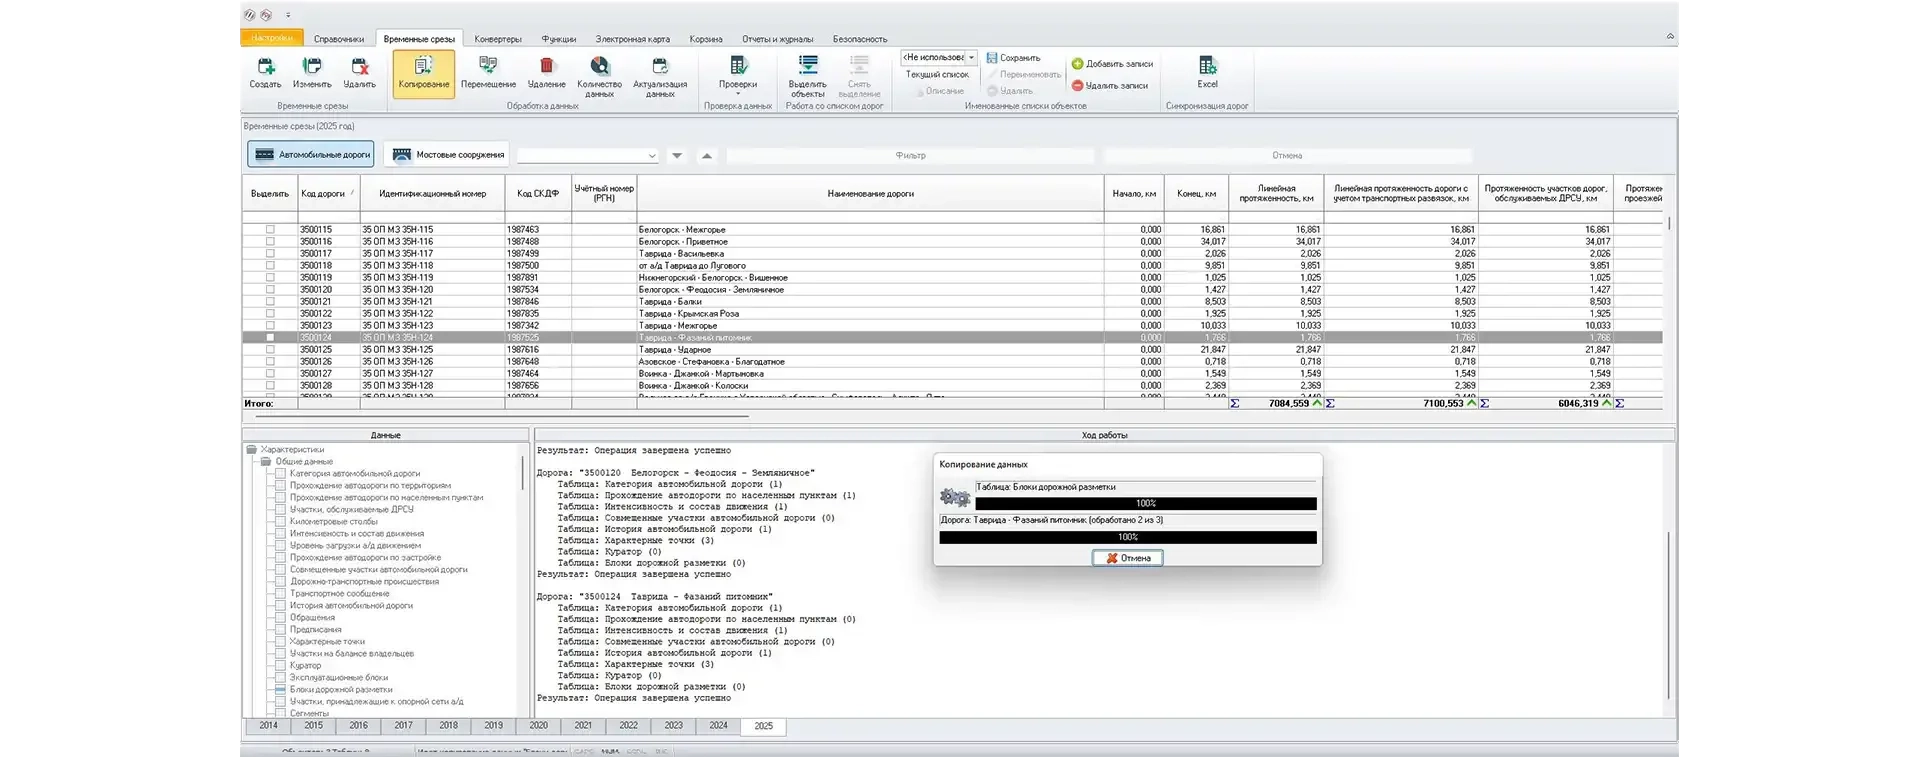Switch to the Электронная карта tab

(632, 39)
